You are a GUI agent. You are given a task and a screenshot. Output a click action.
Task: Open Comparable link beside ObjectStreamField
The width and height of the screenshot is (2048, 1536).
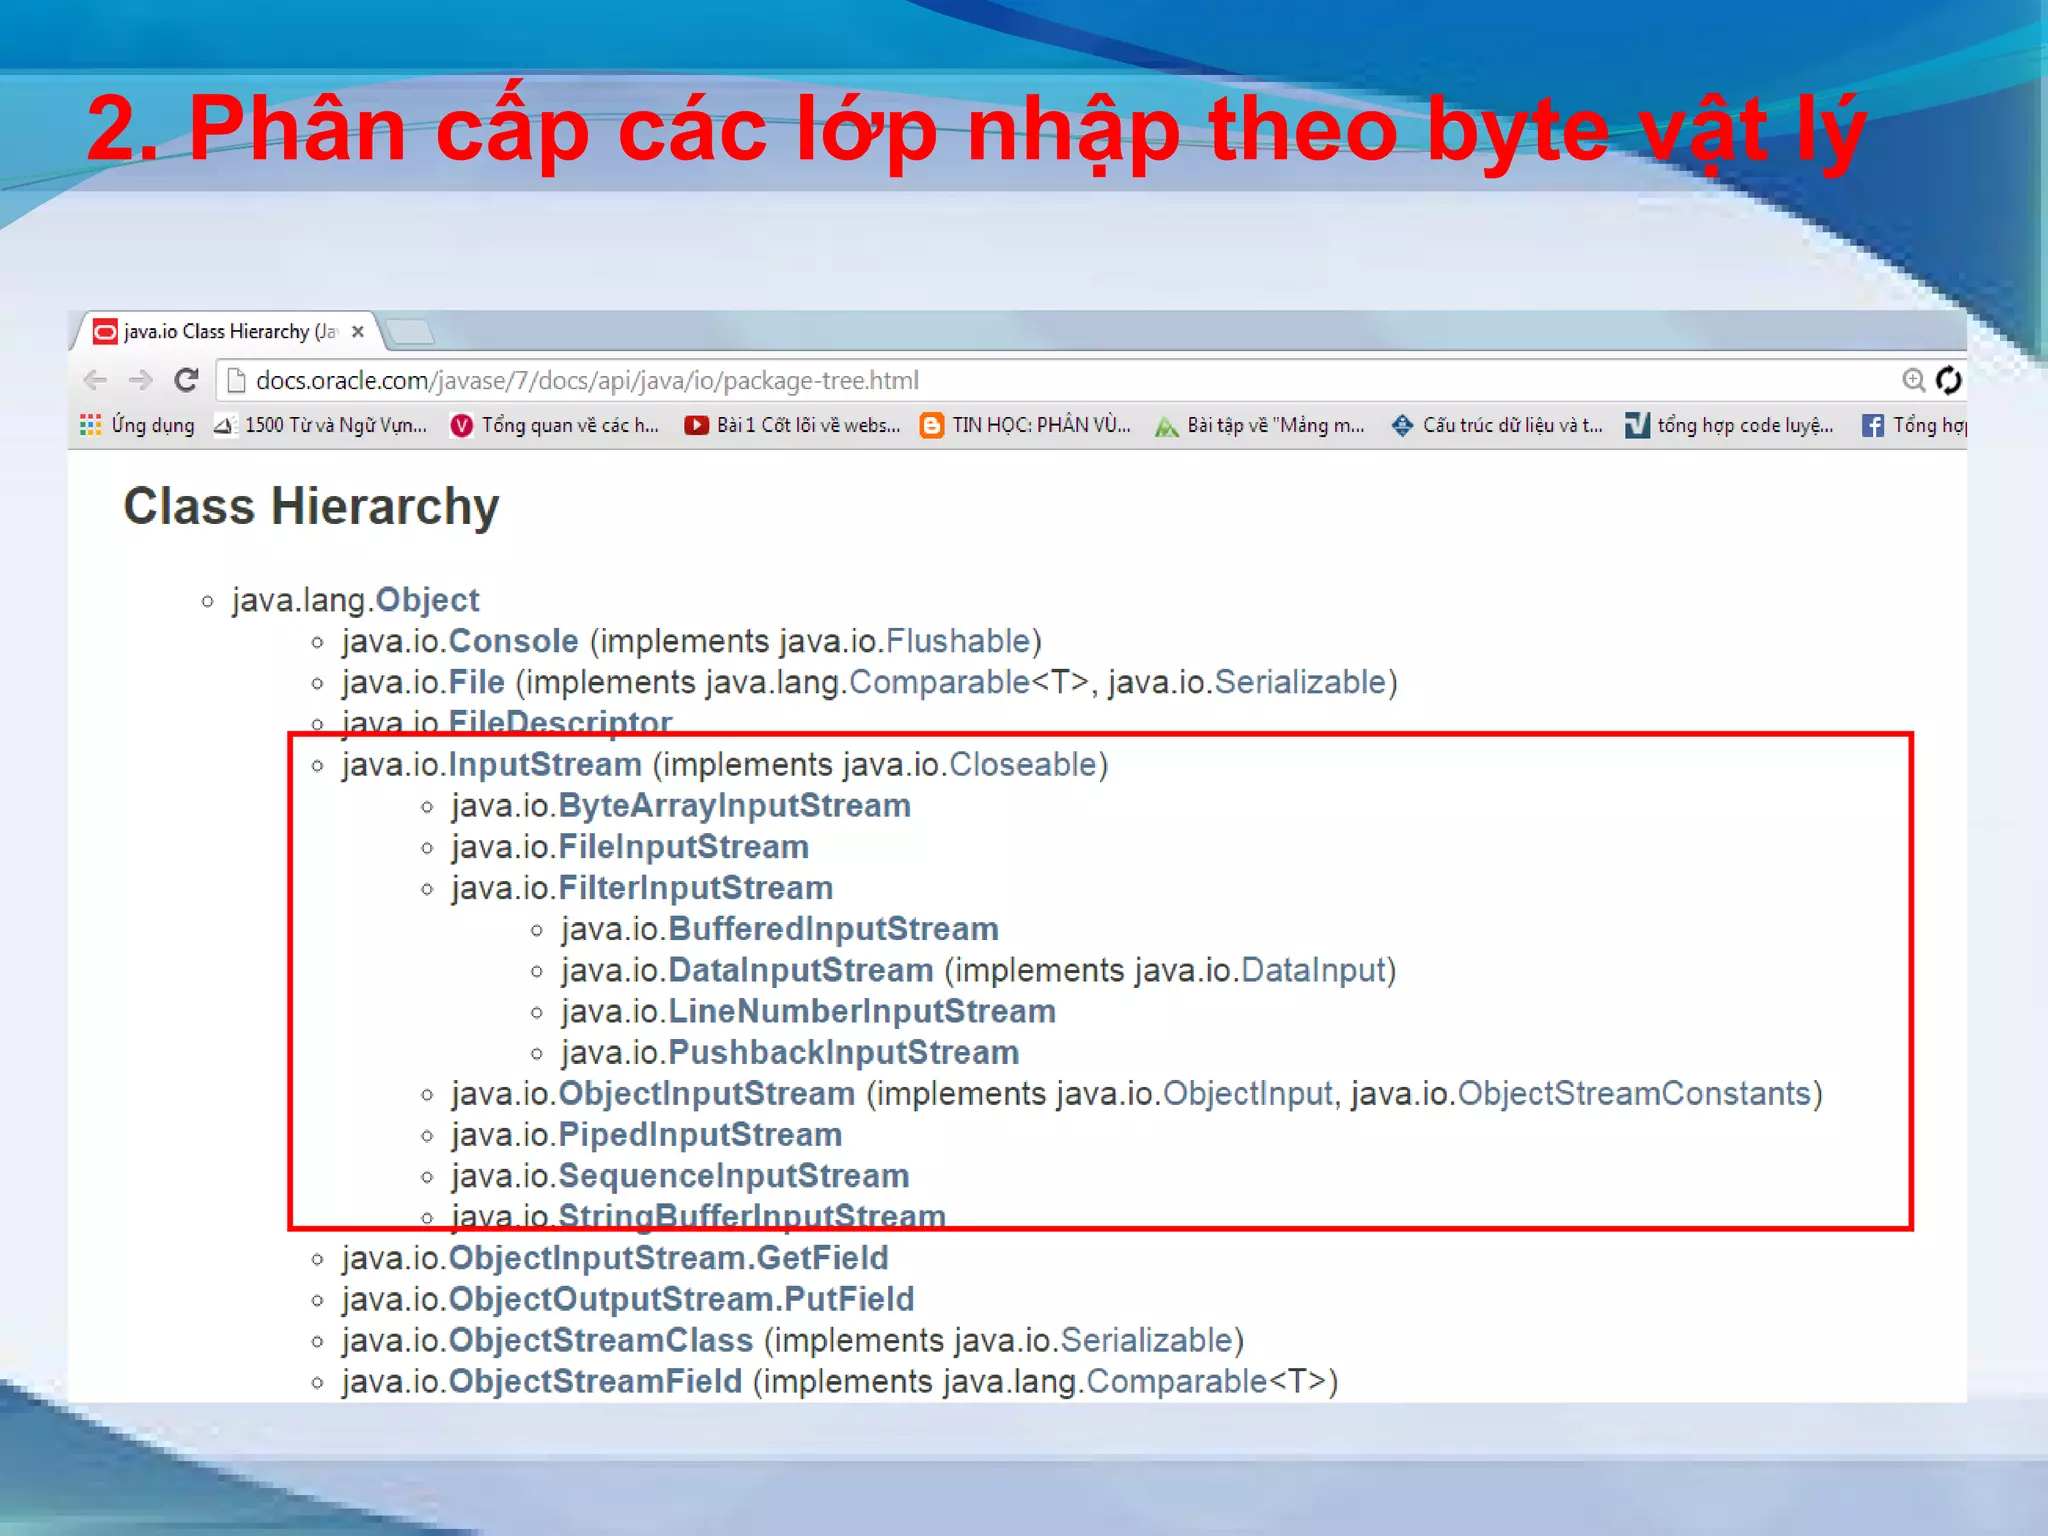pos(1177,1381)
